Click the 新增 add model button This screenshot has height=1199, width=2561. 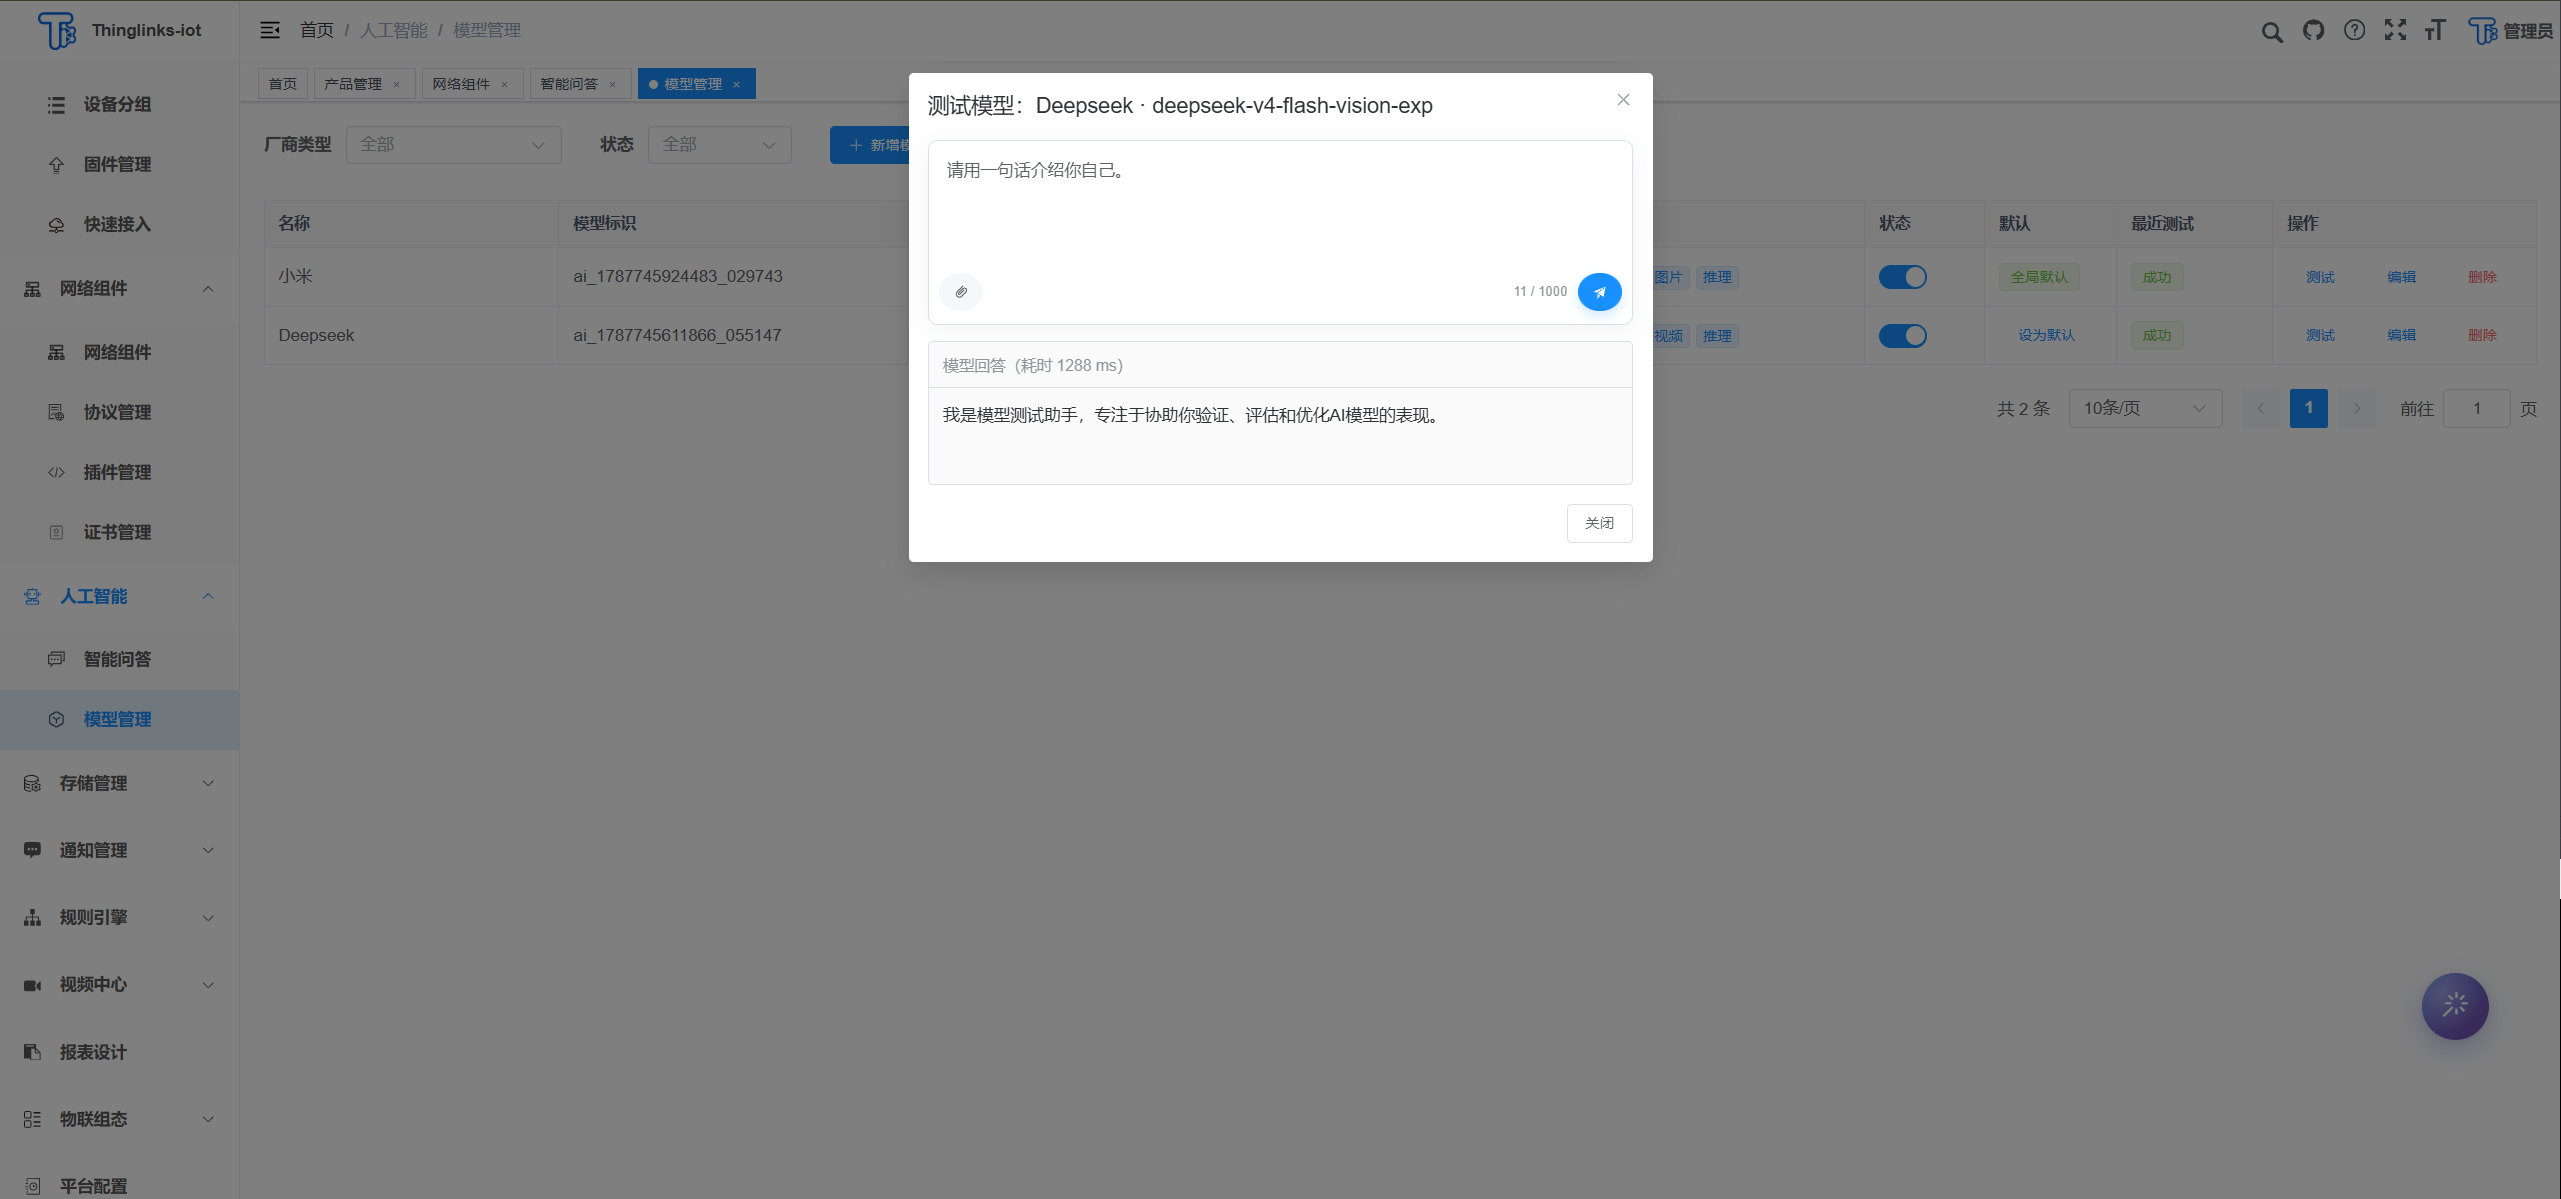pyautogui.click(x=870, y=145)
